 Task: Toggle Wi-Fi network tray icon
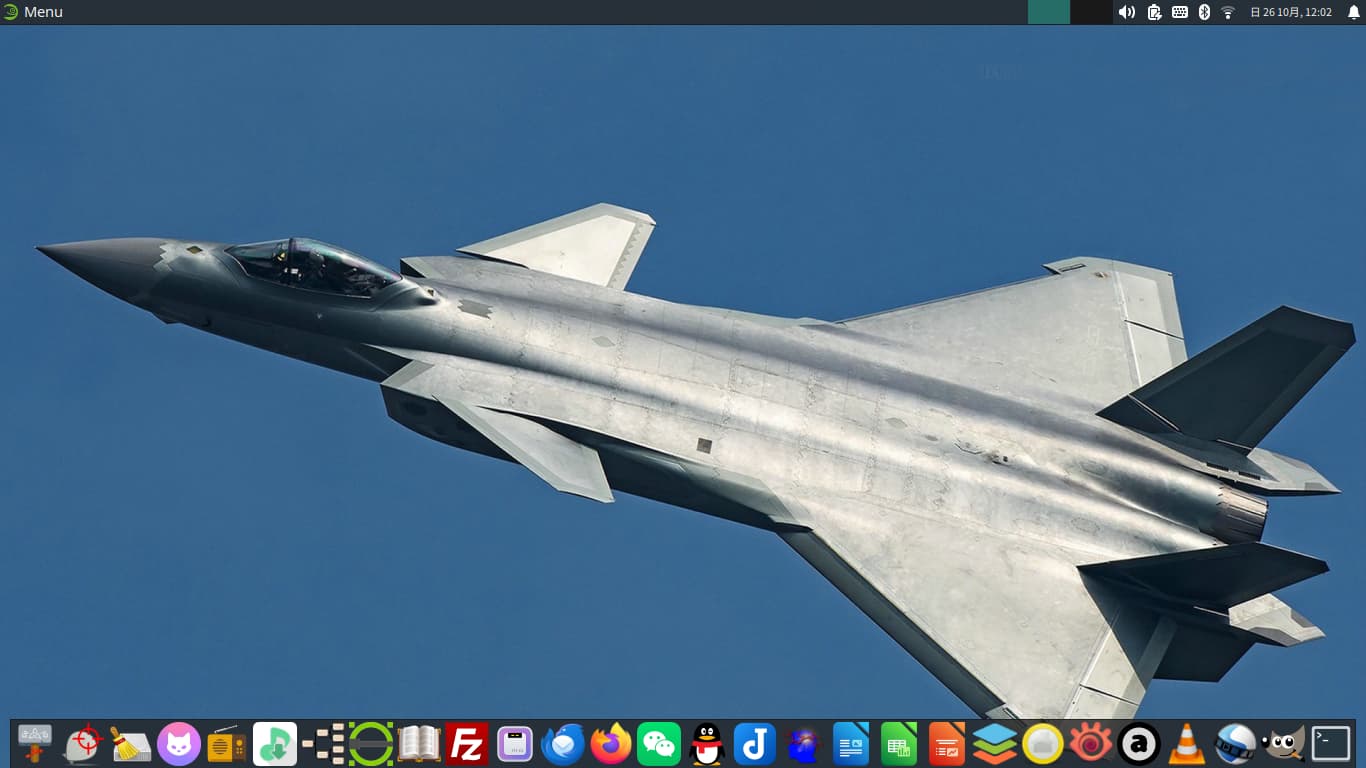pyautogui.click(x=1228, y=12)
